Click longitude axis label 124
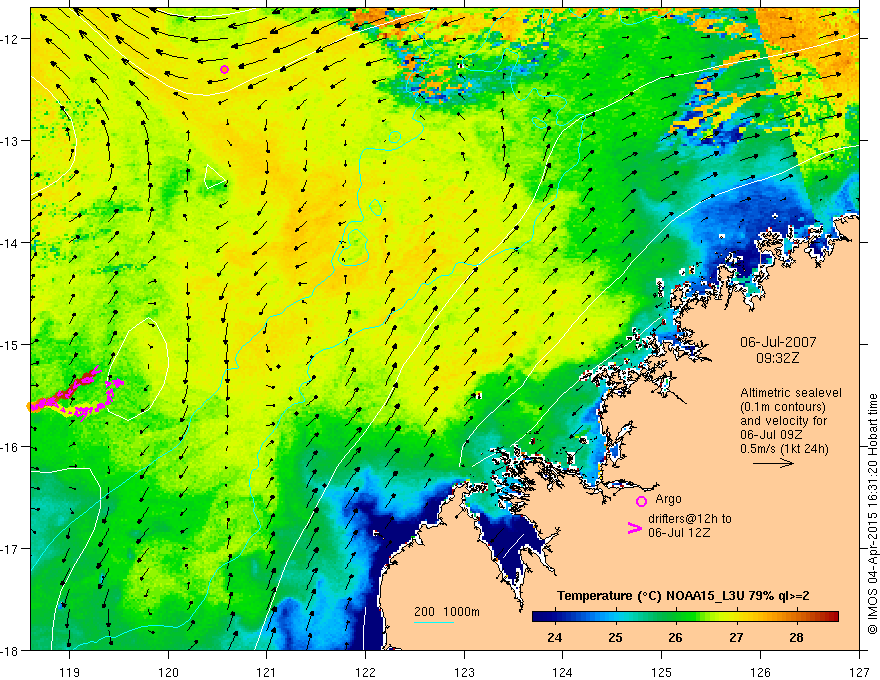Viewport: 880px width, 680px height. click(563, 672)
